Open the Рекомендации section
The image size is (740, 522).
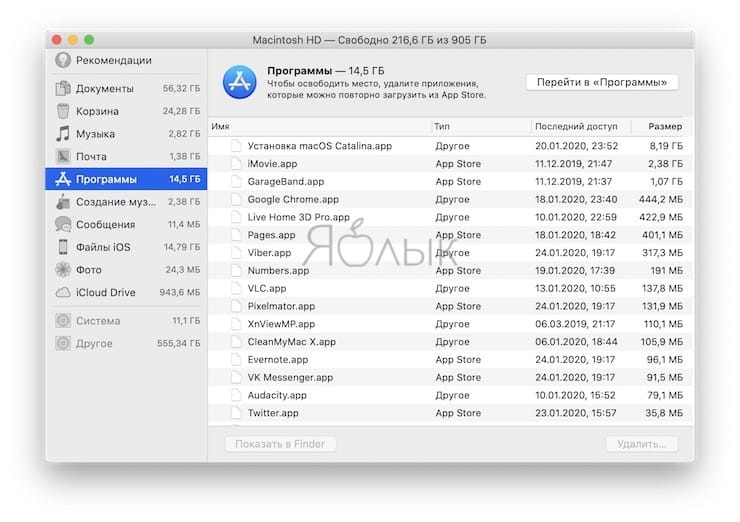(126, 60)
